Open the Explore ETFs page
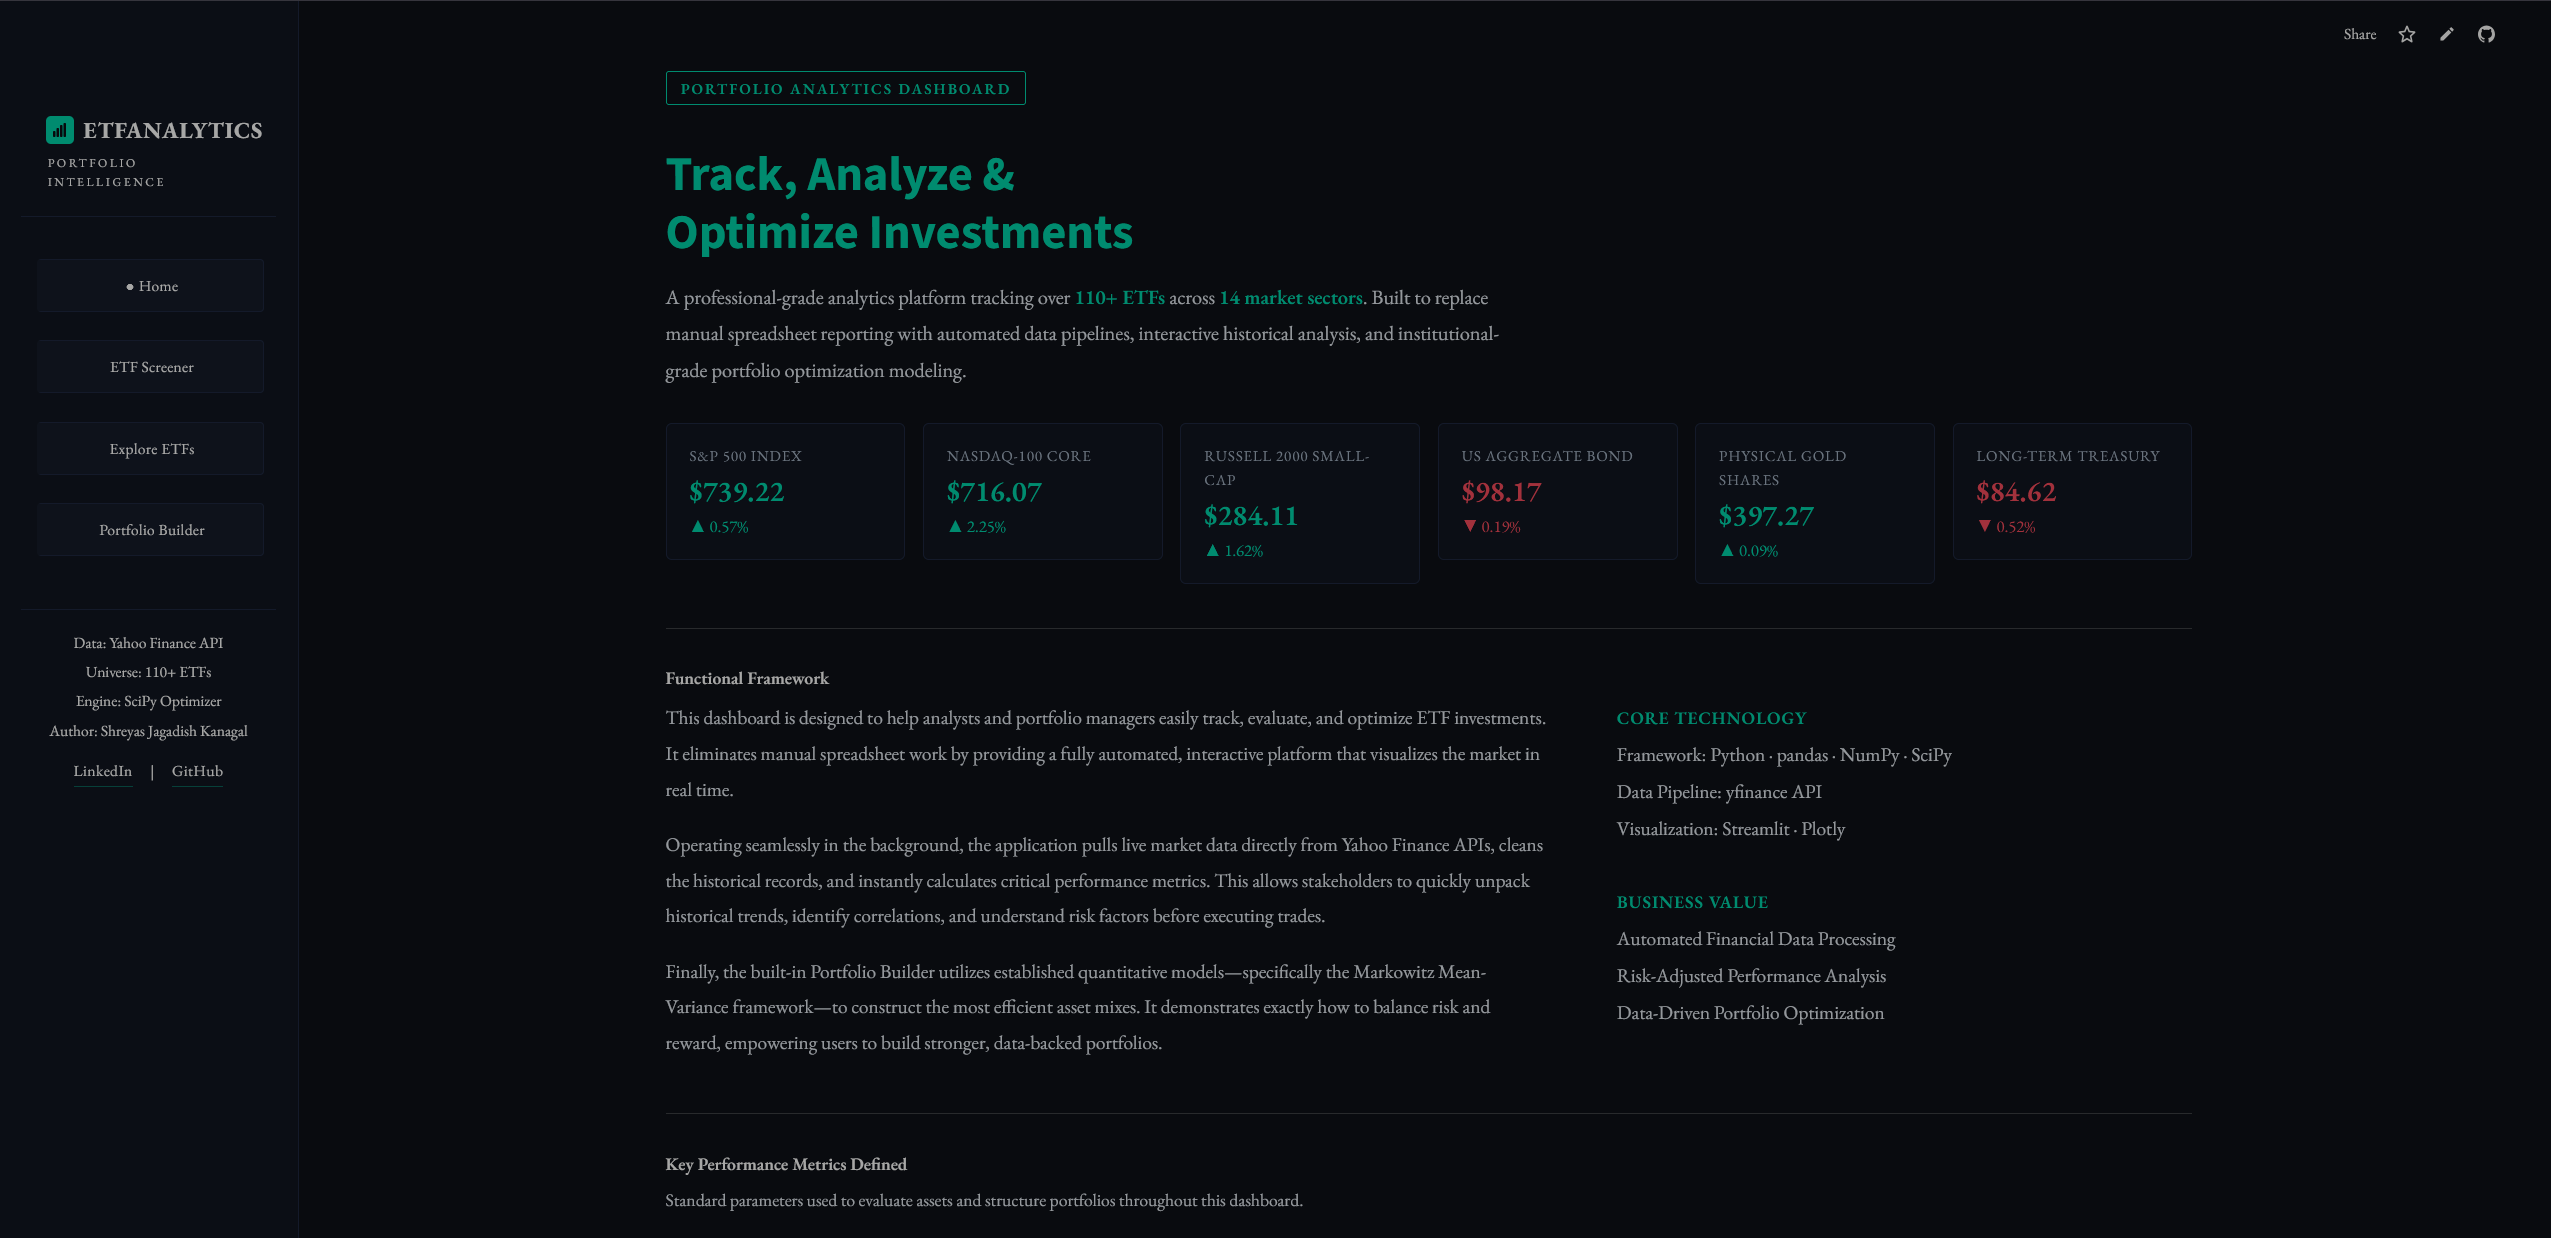 [151, 449]
